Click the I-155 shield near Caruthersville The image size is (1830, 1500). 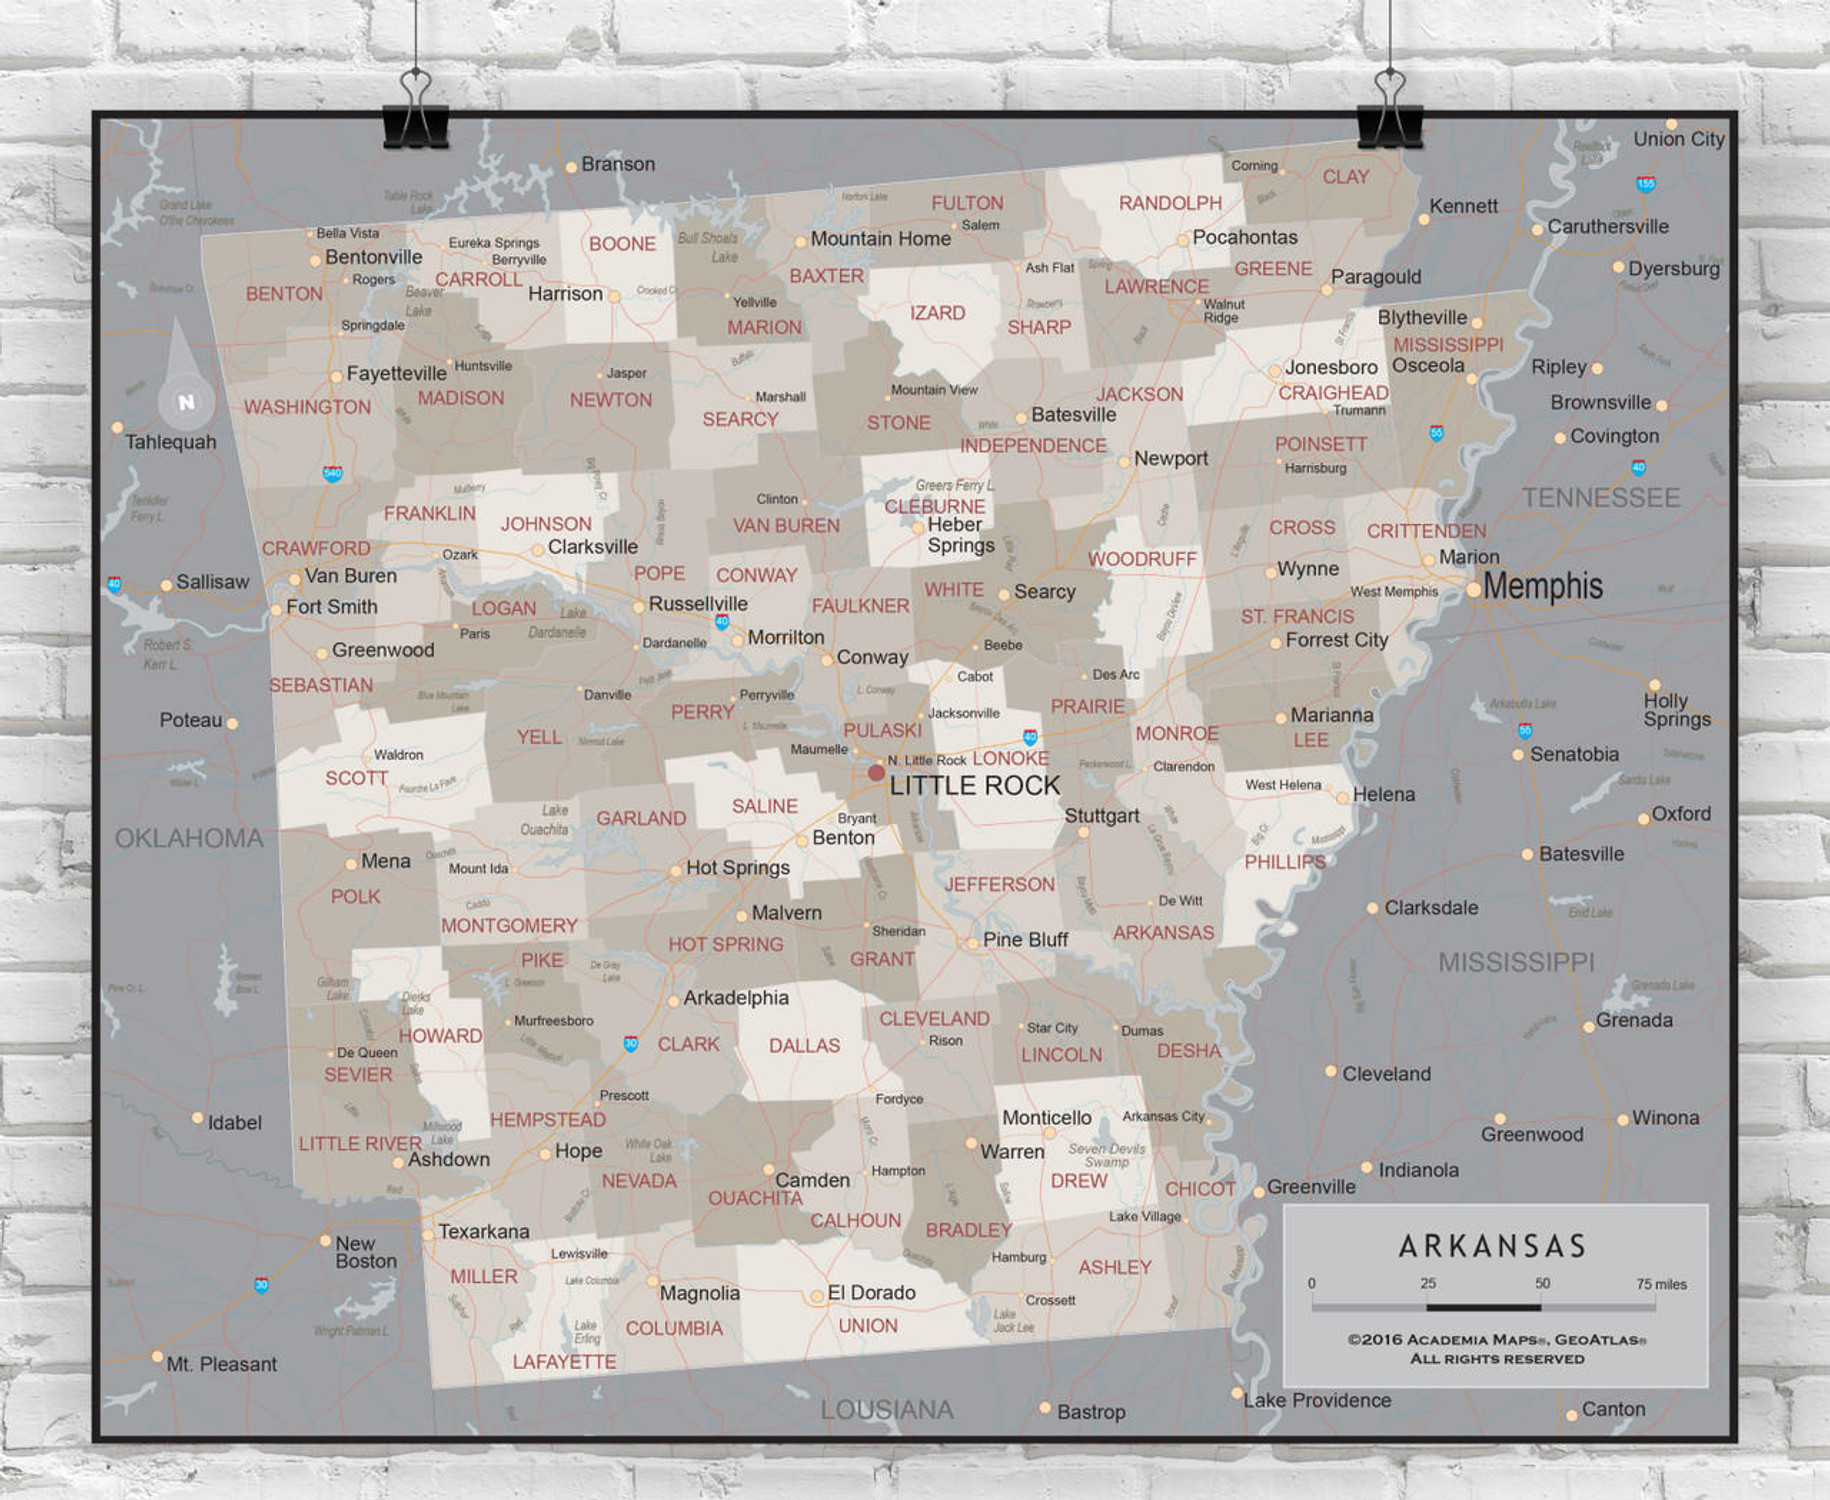tap(1645, 184)
